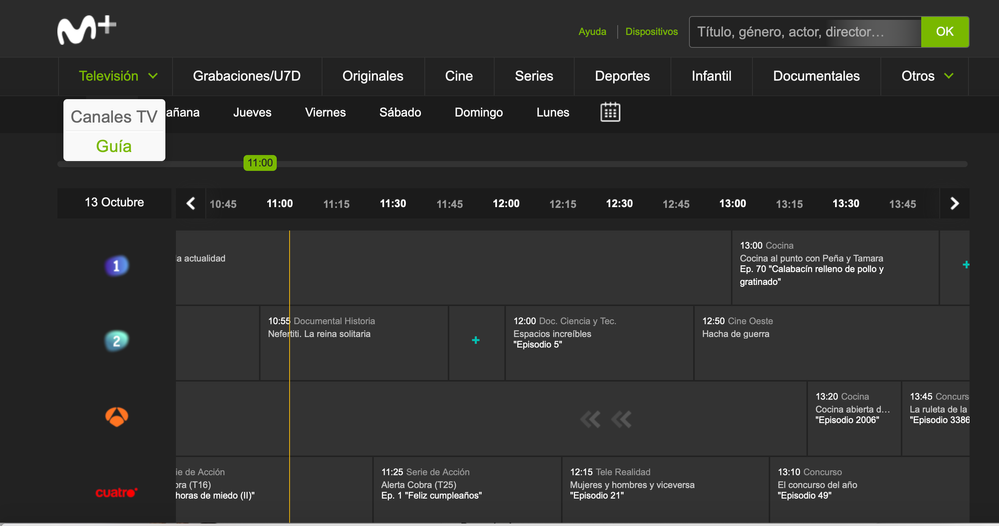
Task: Expand the Televisión dropdown menu
Action: click(118, 76)
